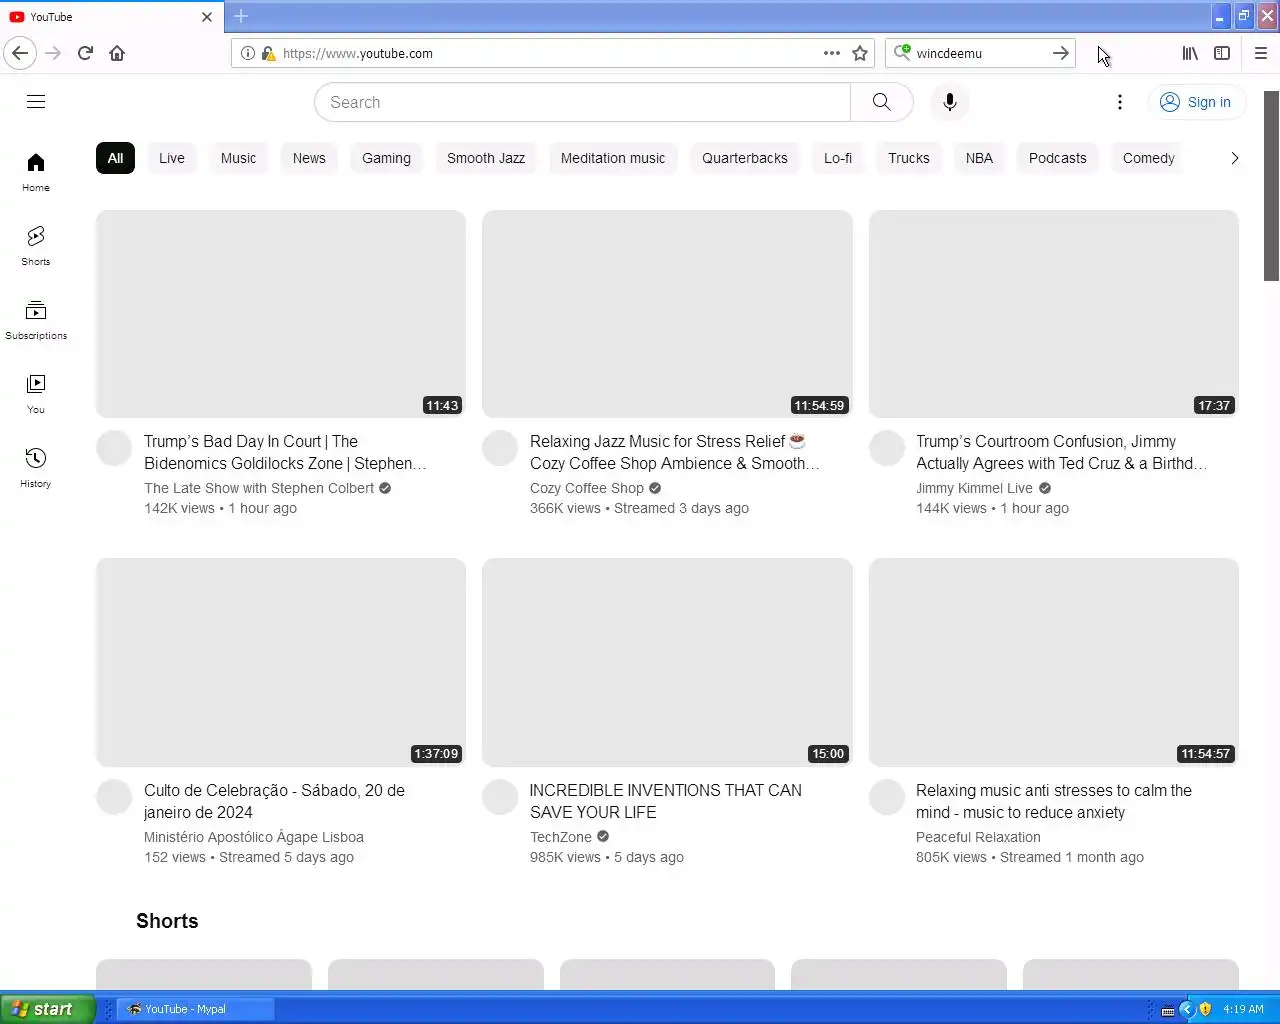This screenshot has height=1024, width=1280.
Task: Open Ministério Apostólico Ágape Lisboa channel
Action: (254, 837)
